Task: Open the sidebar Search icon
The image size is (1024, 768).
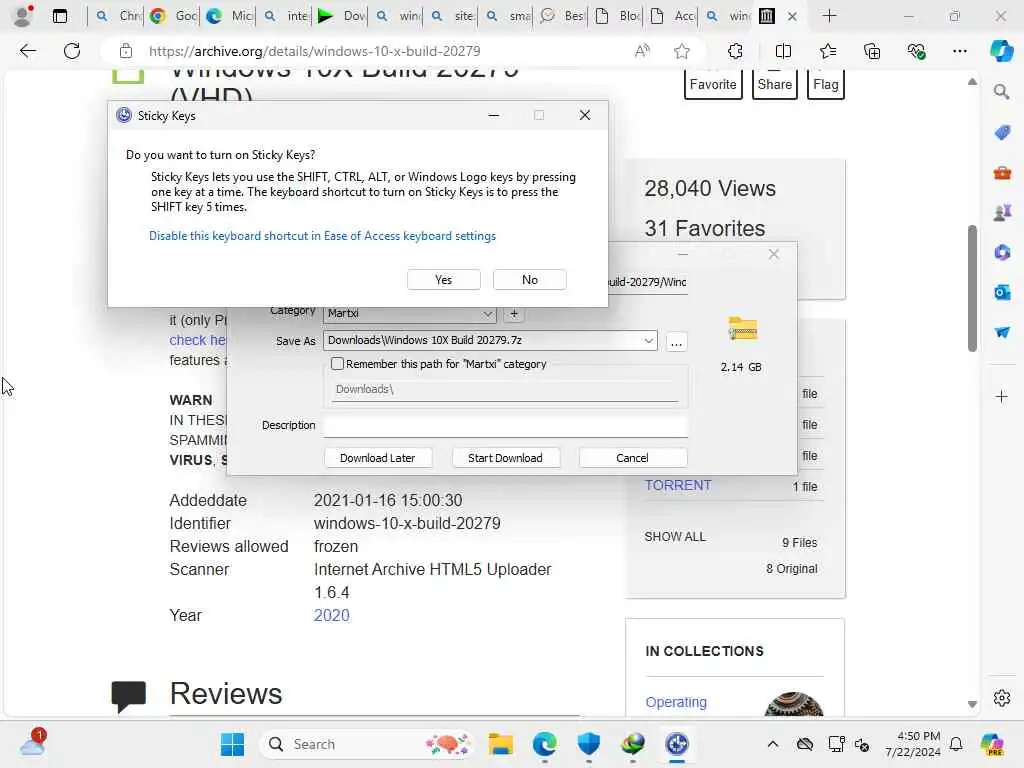Action: click(1001, 92)
